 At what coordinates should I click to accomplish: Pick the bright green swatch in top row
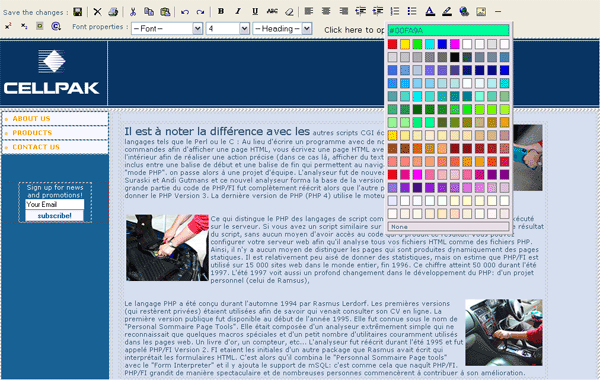pyautogui.click(x=417, y=44)
